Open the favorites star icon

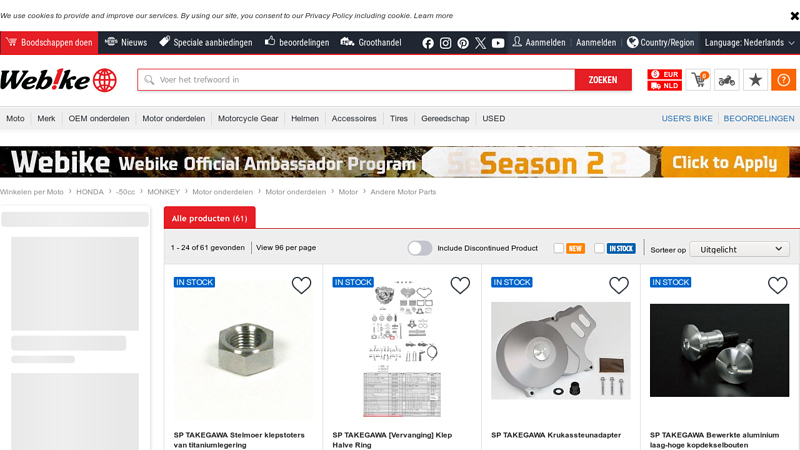pos(756,80)
